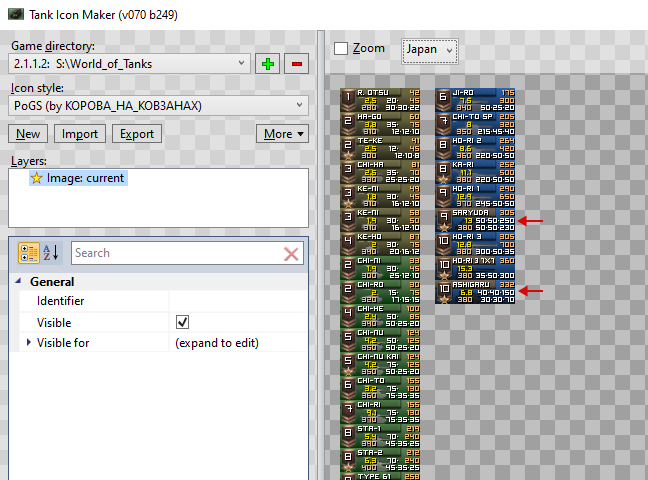Click the star icon of Image: current layer

[36, 178]
